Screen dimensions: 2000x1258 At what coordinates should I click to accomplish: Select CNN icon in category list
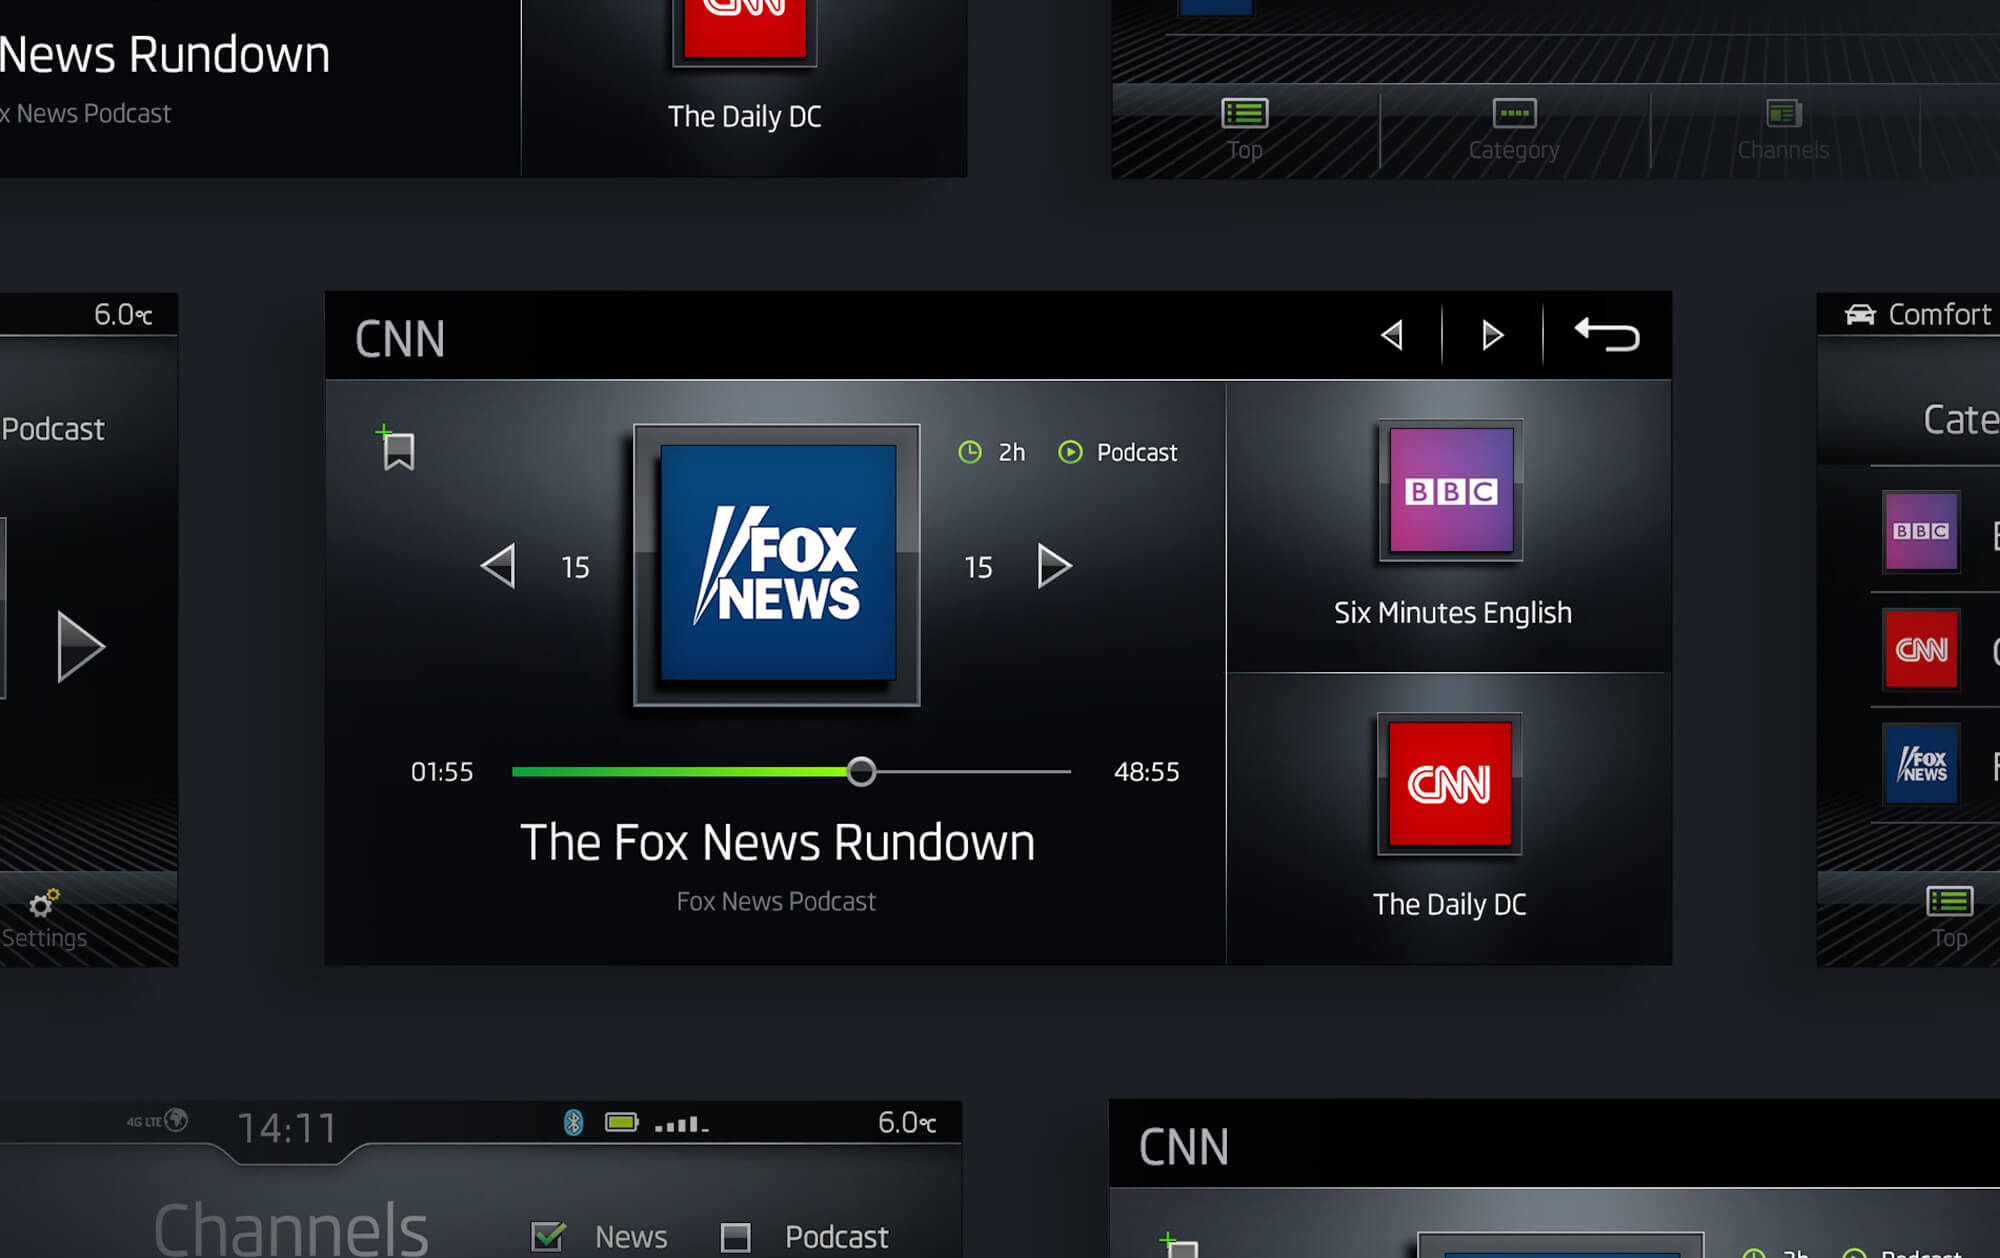coord(1921,649)
